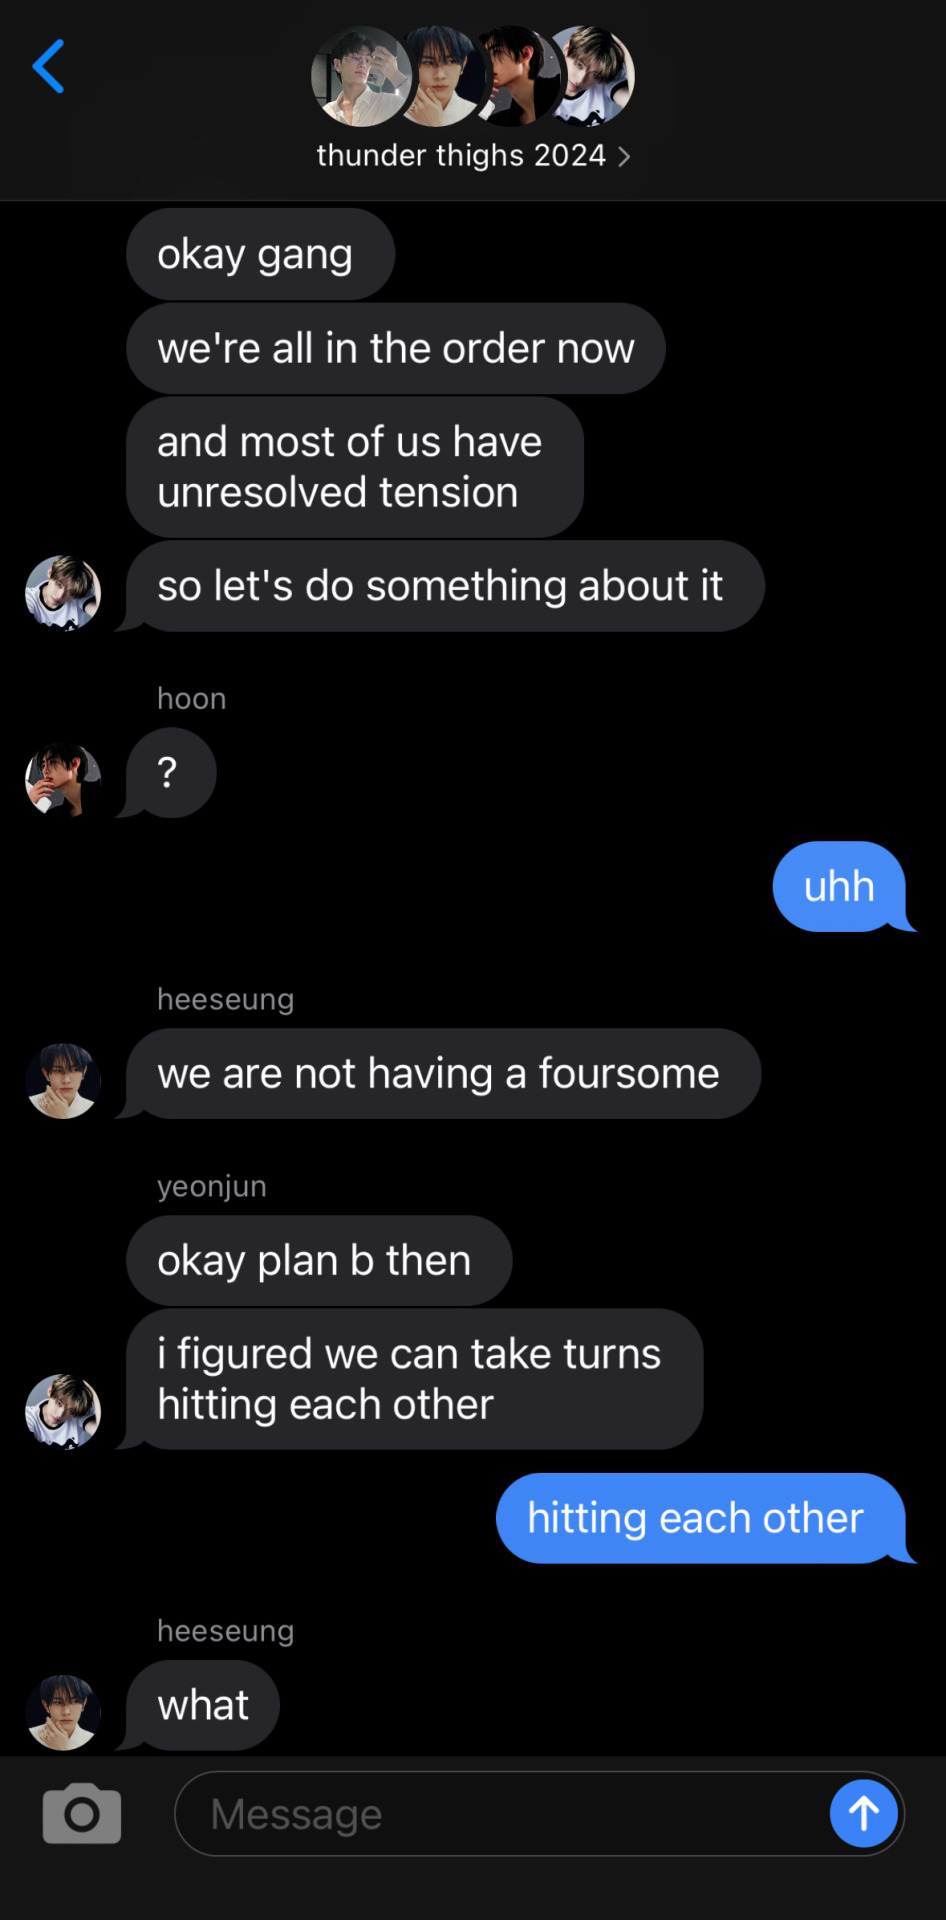
Task: Tap 'we are not having a foursome' bubble
Action: 443,1074
